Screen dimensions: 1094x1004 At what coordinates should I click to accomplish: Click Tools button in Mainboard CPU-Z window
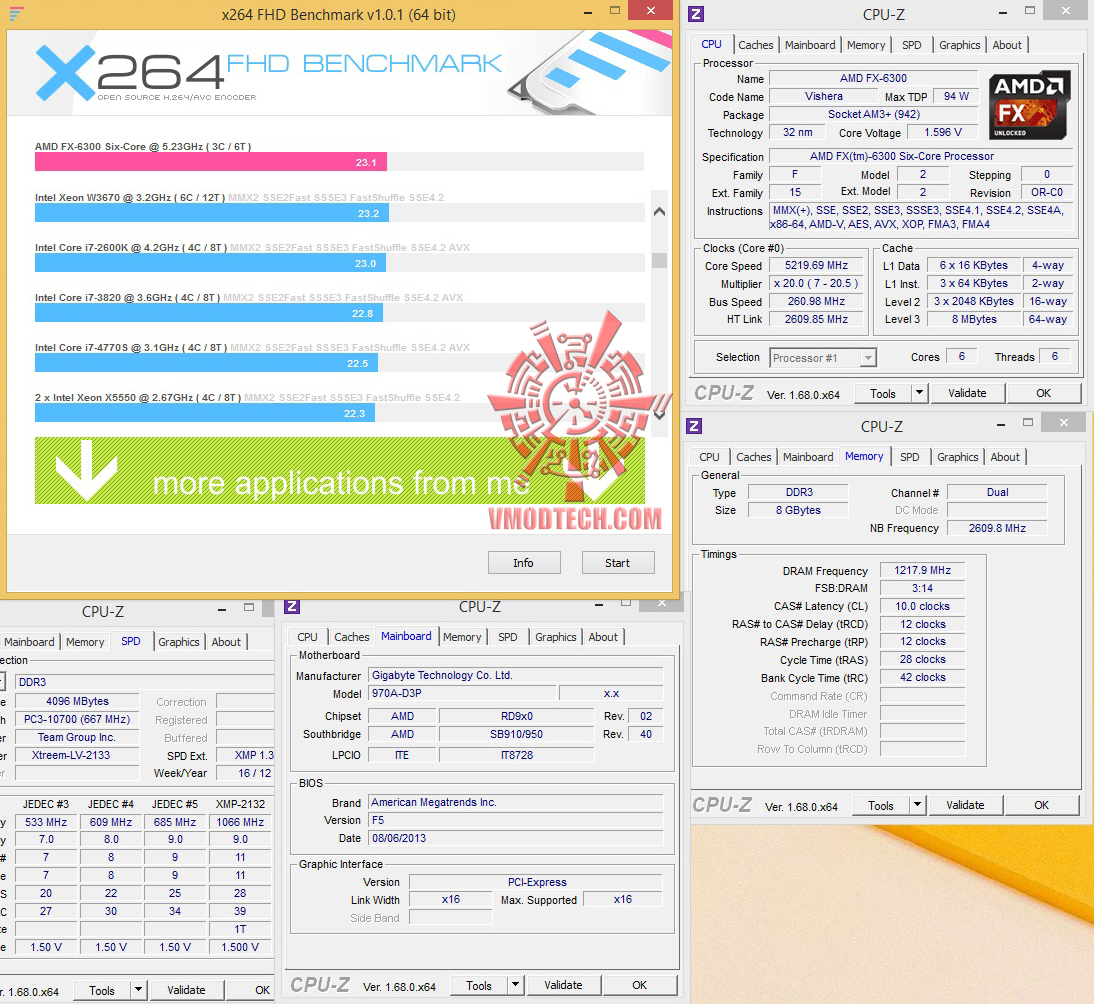pos(479,985)
